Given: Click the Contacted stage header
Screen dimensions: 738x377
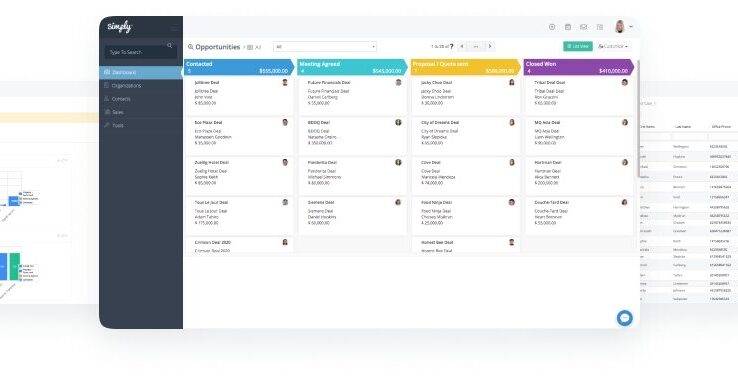Looking at the screenshot, I should coord(239,67).
